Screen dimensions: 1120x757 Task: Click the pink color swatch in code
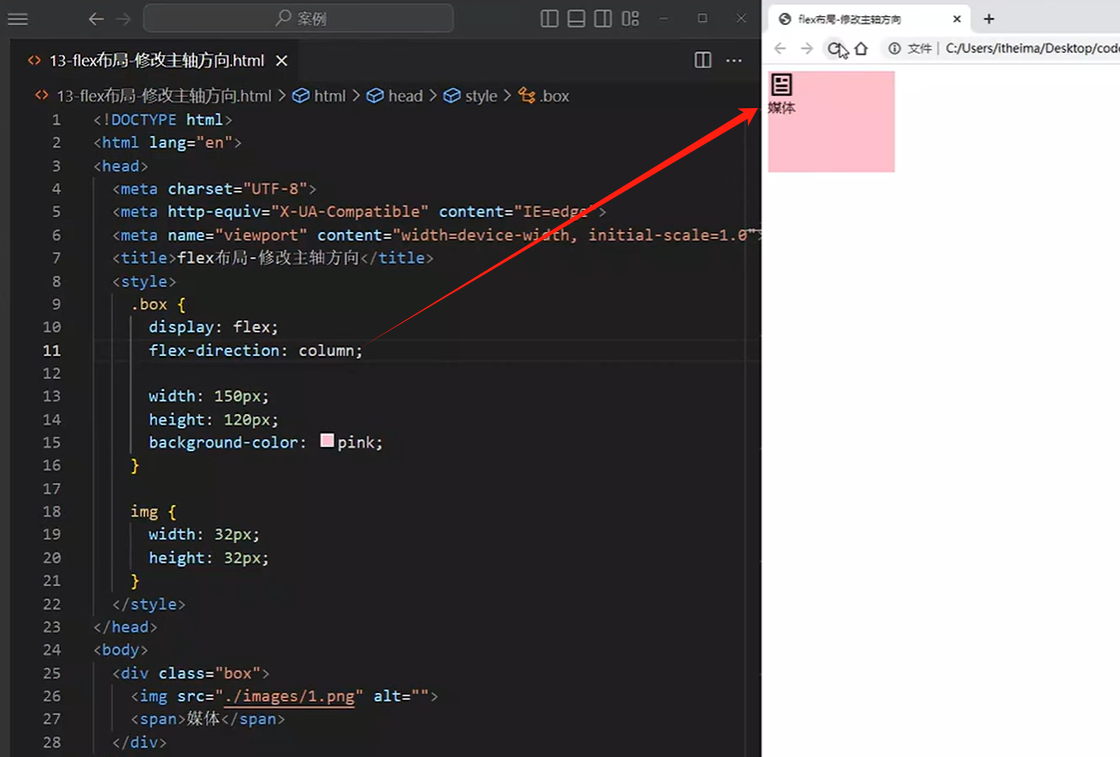click(327, 441)
